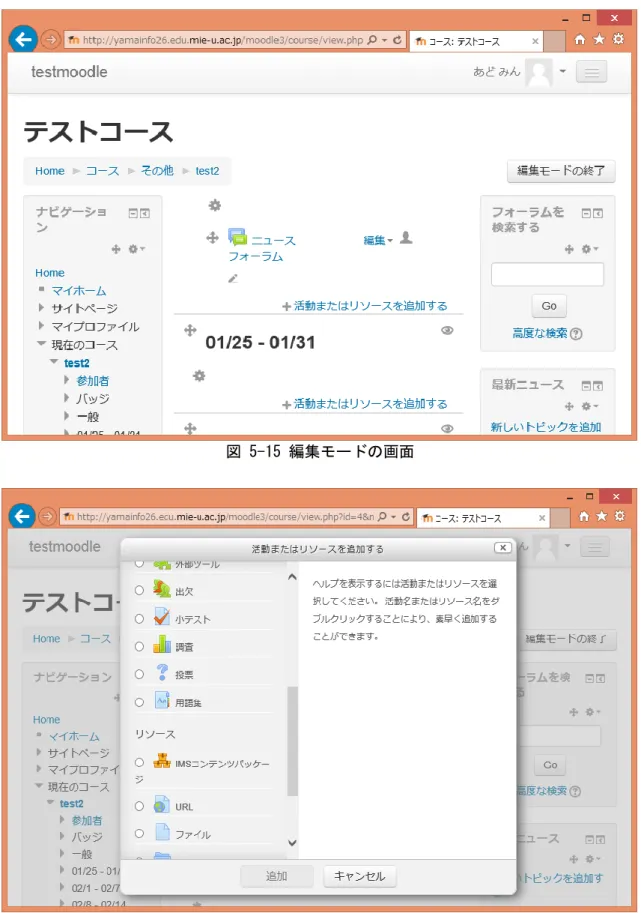The height and width of the screenshot is (913, 641).
Task: Click the コース breadcrumb in the Figure 5-15 window
Action: coord(102,171)
